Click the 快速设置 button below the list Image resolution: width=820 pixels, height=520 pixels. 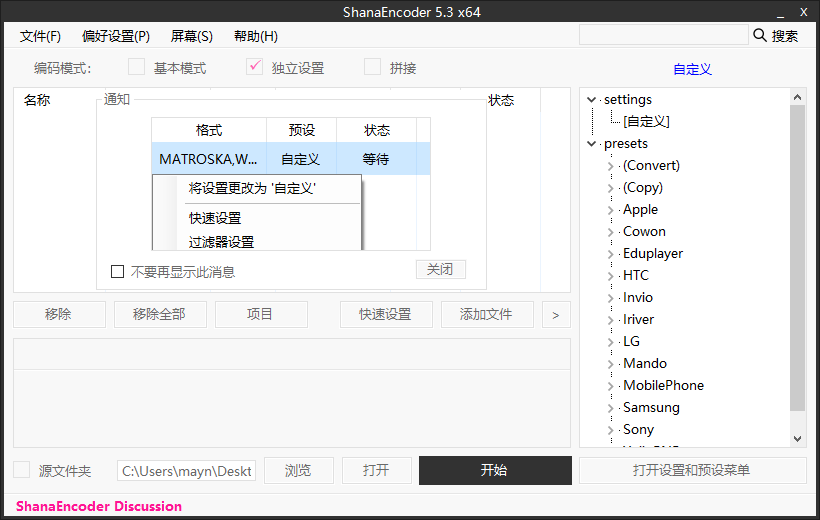coord(386,314)
